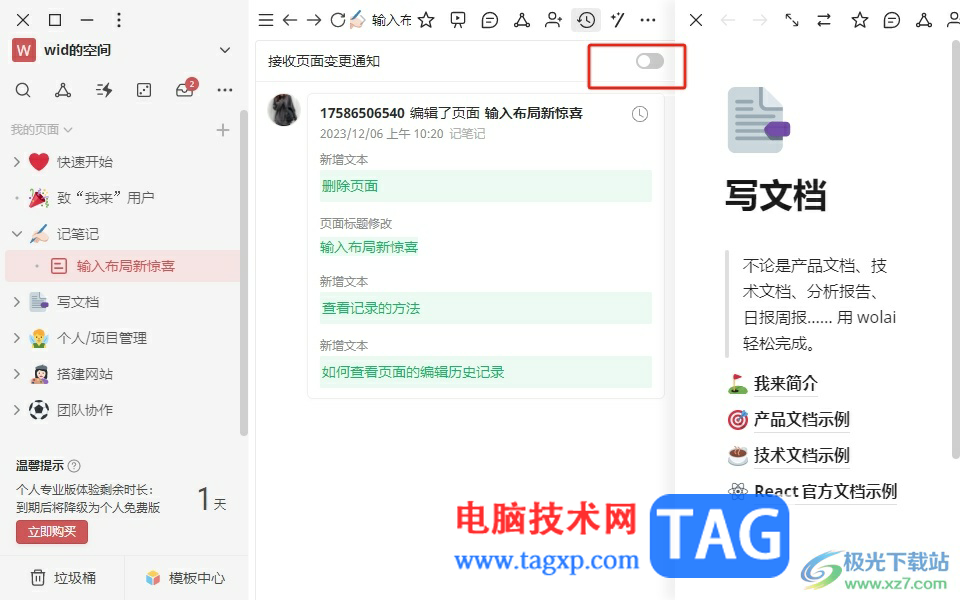
Task: Open the 团队协作 page
Action: click(84, 410)
